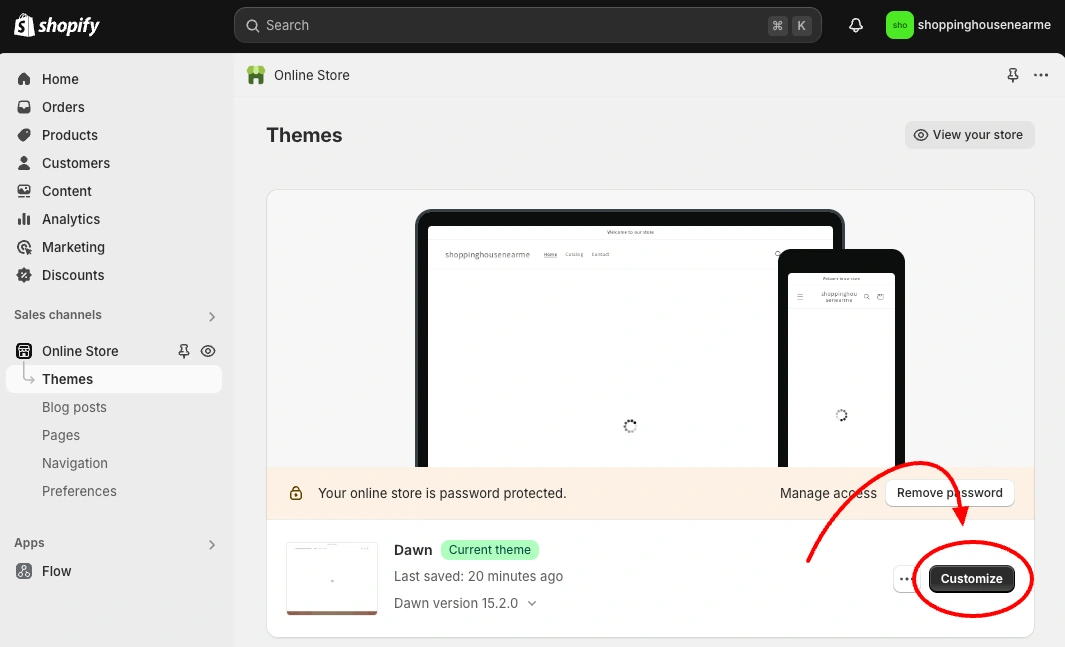Focus the Search input field

coord(528,25)
